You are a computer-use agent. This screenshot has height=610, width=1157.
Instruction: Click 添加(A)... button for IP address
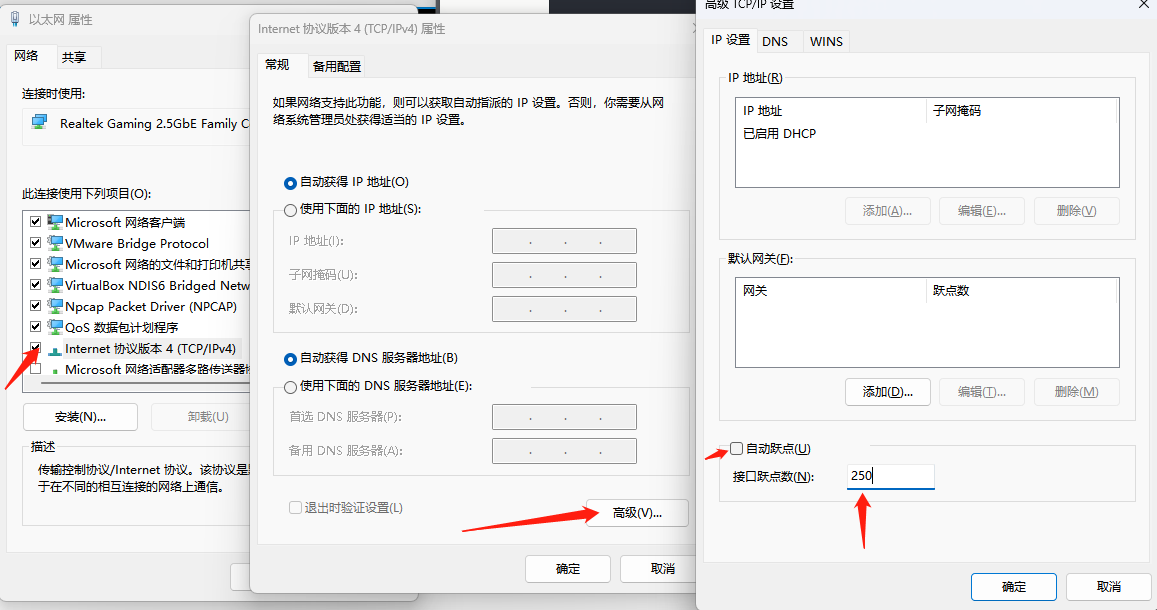[888, 211]
